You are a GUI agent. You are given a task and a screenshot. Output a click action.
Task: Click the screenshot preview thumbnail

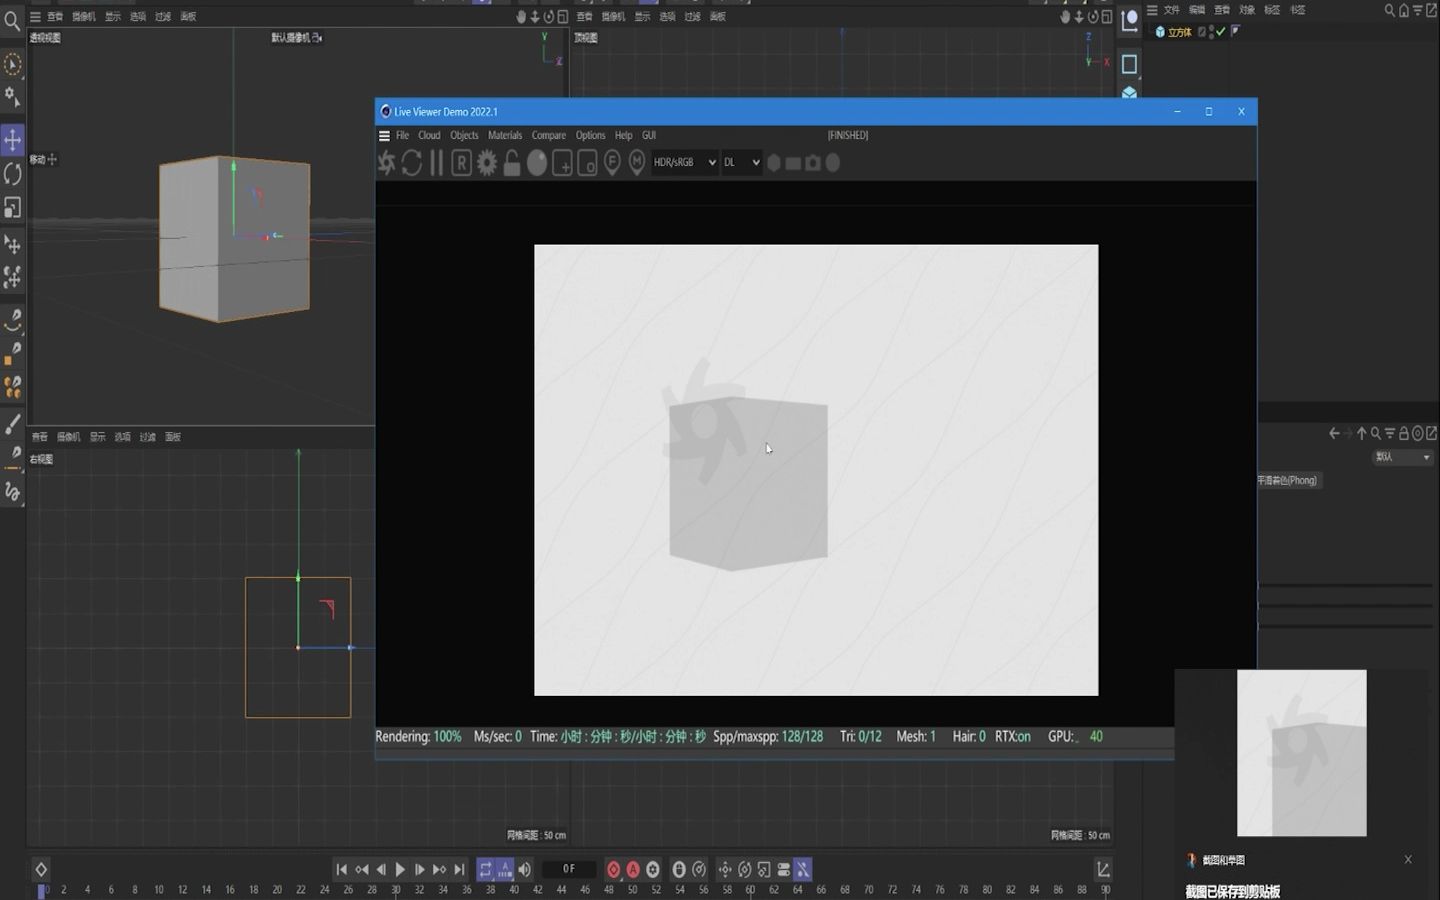(x=1301, y=753)
